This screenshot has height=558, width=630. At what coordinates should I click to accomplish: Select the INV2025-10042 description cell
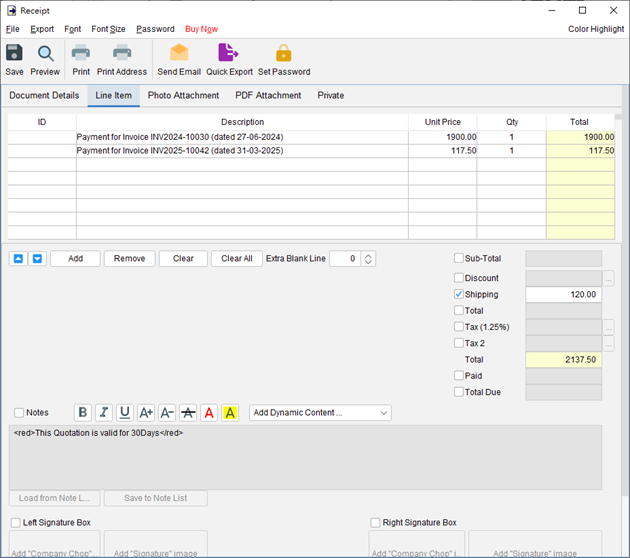click(x=242, y=151)
